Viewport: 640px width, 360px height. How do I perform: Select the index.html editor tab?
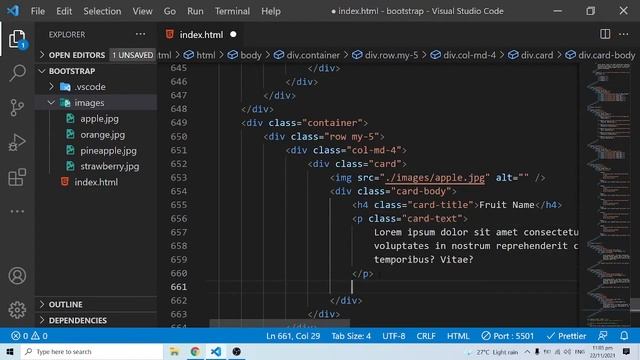pos(201,34)
